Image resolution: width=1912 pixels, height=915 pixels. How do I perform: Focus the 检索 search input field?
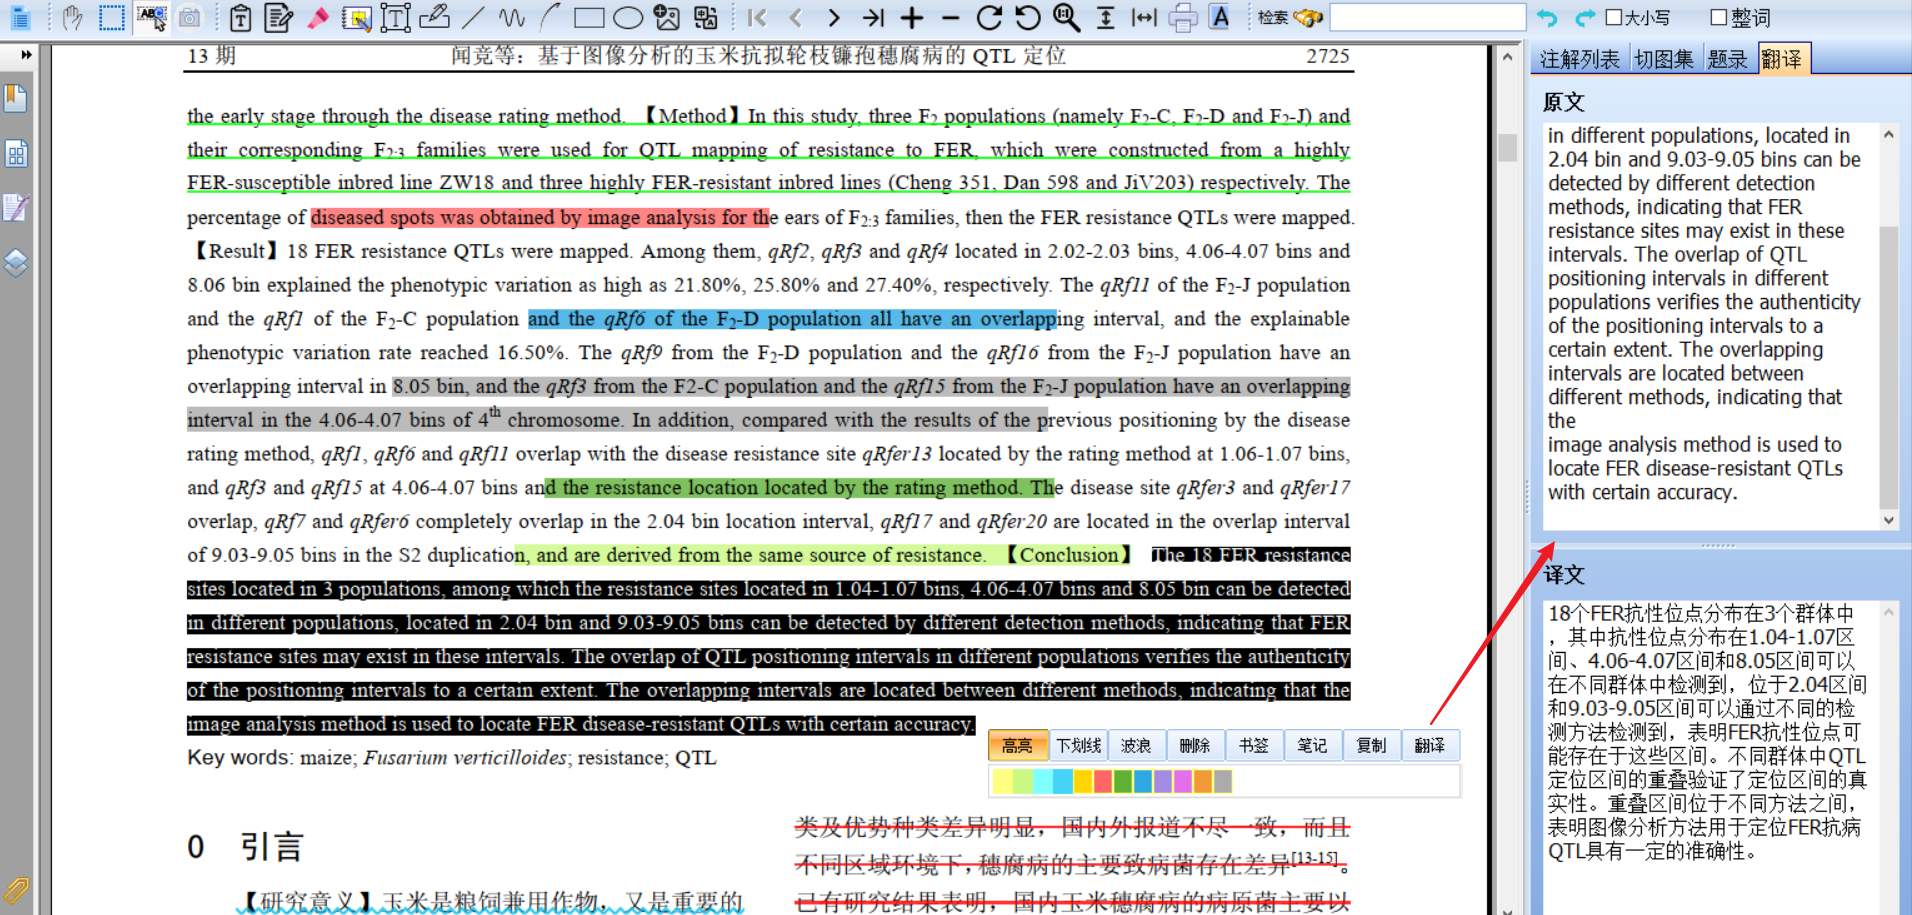(1428, 17)
